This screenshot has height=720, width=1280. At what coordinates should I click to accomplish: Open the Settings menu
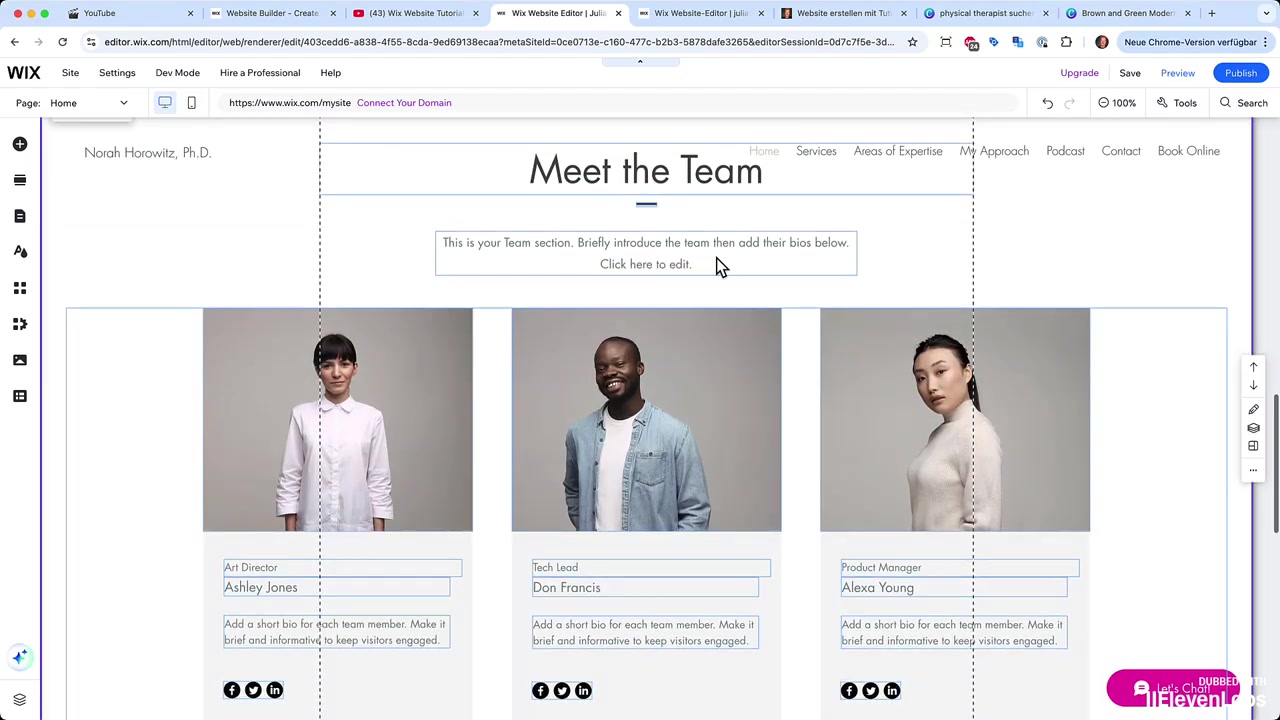tap(117, 73)
